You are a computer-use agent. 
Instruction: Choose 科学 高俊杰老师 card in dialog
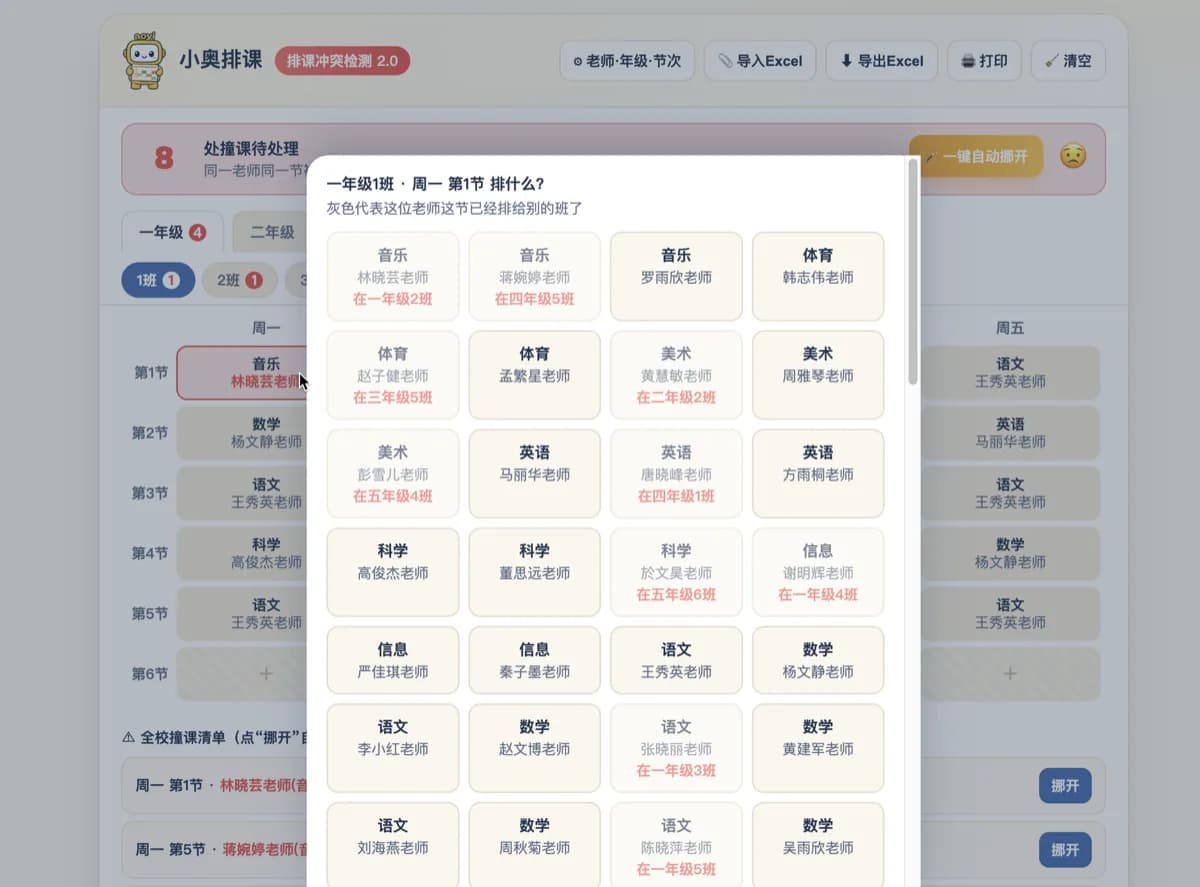393,572
